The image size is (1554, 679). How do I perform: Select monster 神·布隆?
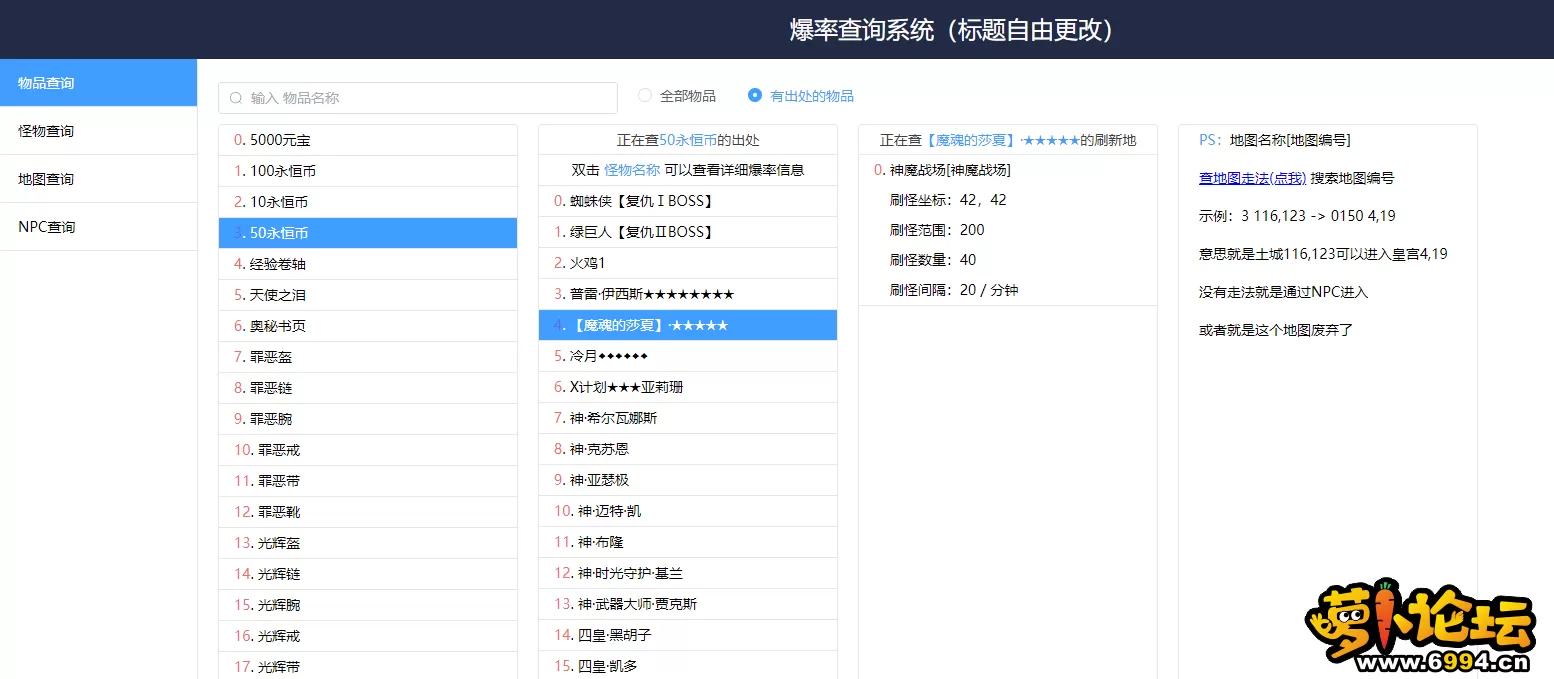pyautogui.click(x=688, y=543)
